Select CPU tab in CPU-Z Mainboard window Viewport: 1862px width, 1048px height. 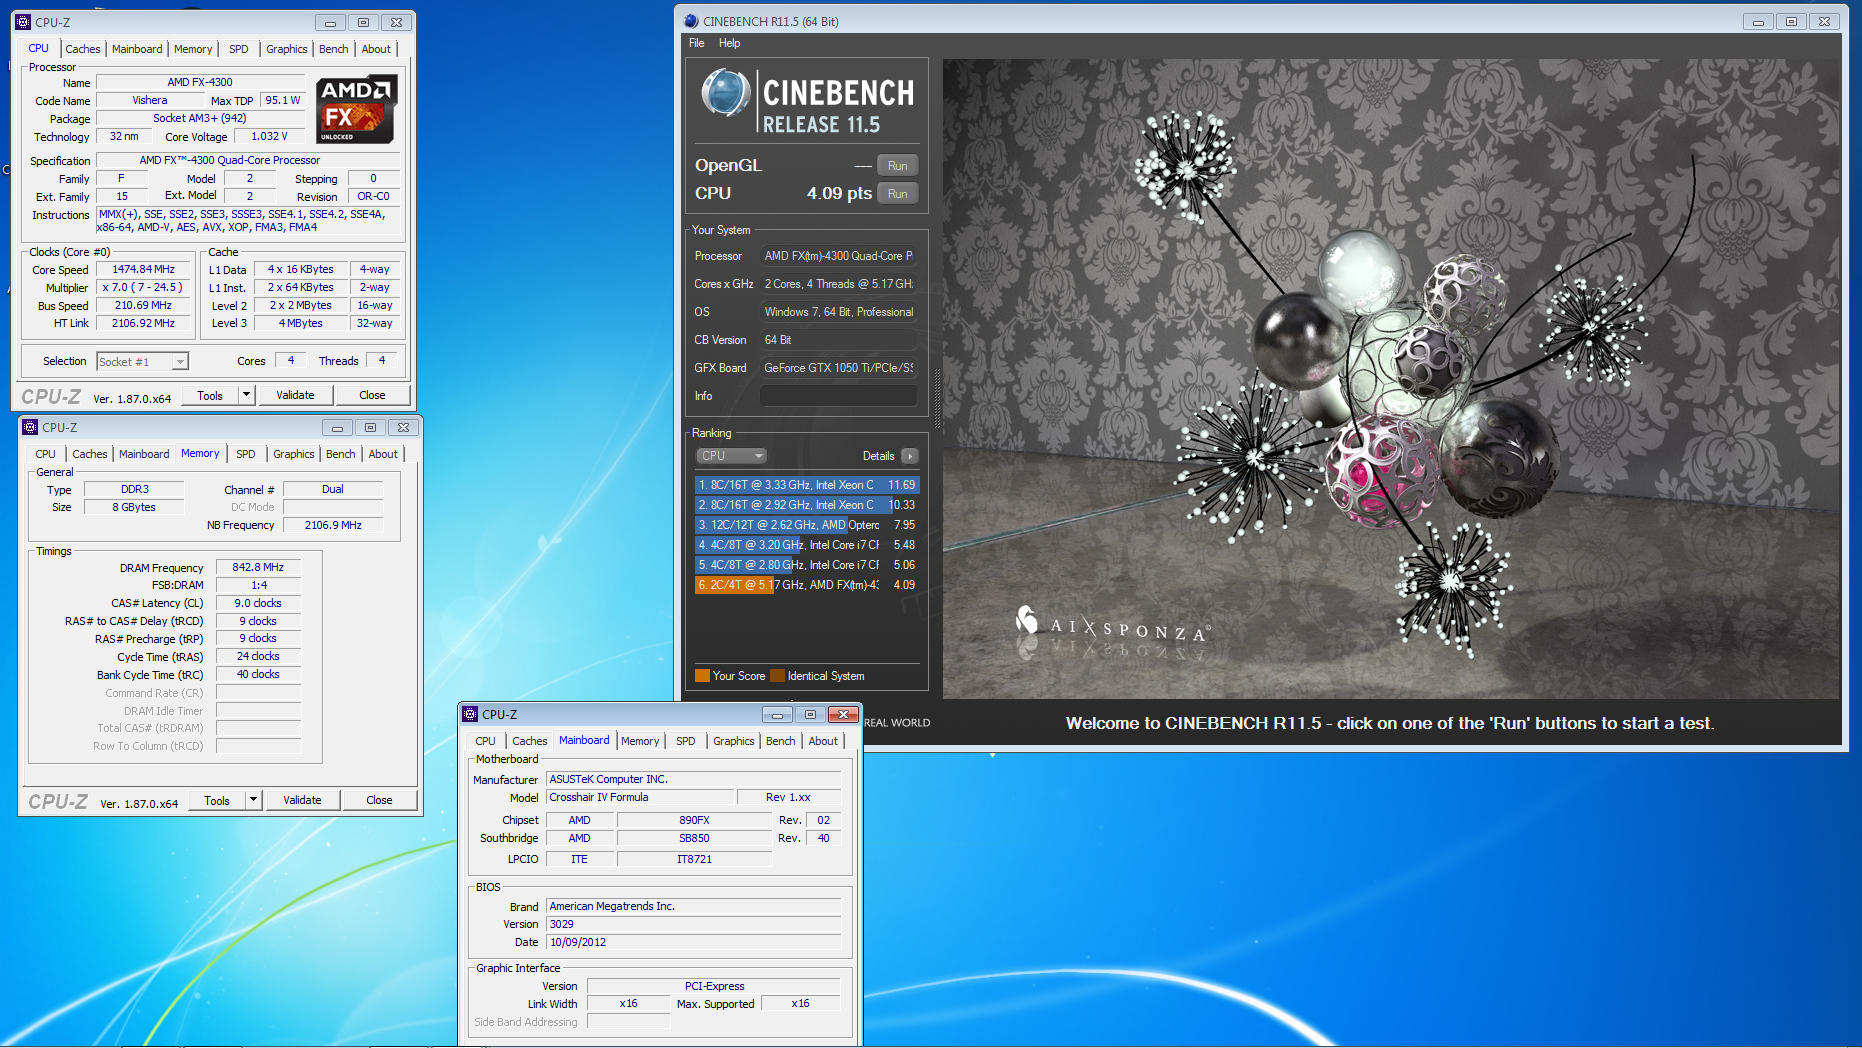coord(486,741)
